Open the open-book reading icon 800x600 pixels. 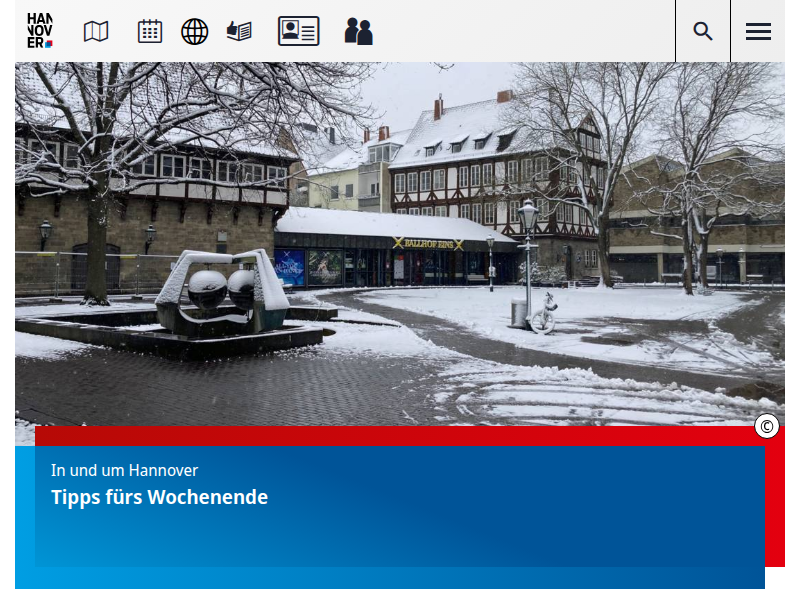[x=239, y=31]
